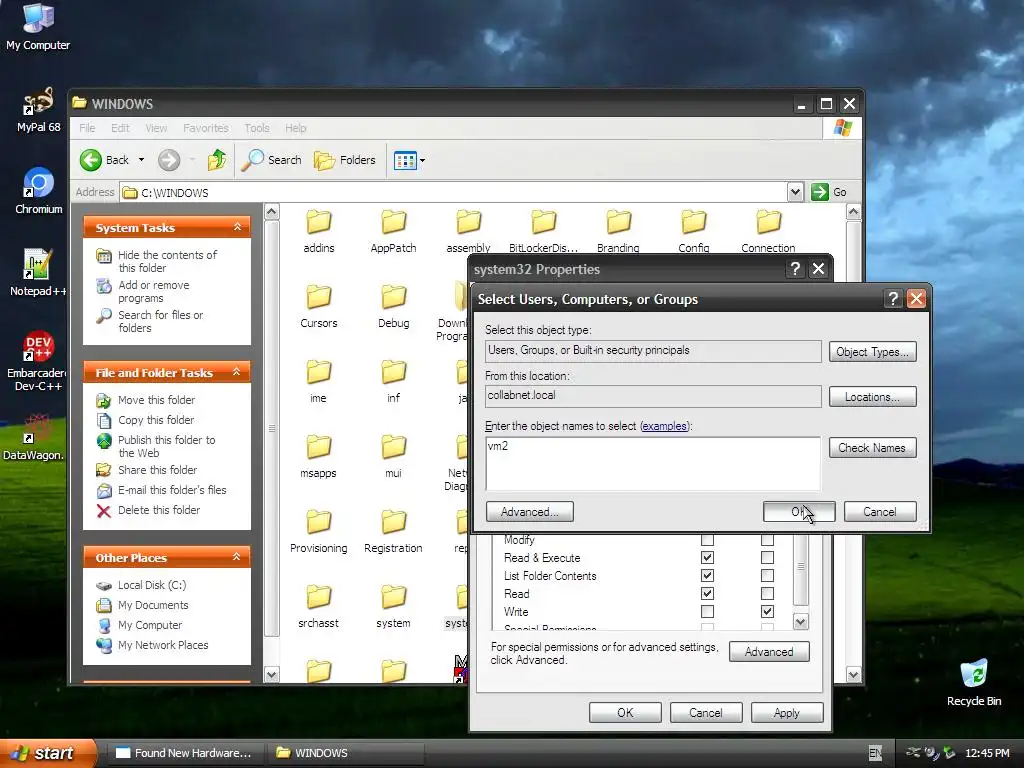Click Apply in system32 Properties
This screenshot has width=1024, height=768.
(x=787, y=713)
